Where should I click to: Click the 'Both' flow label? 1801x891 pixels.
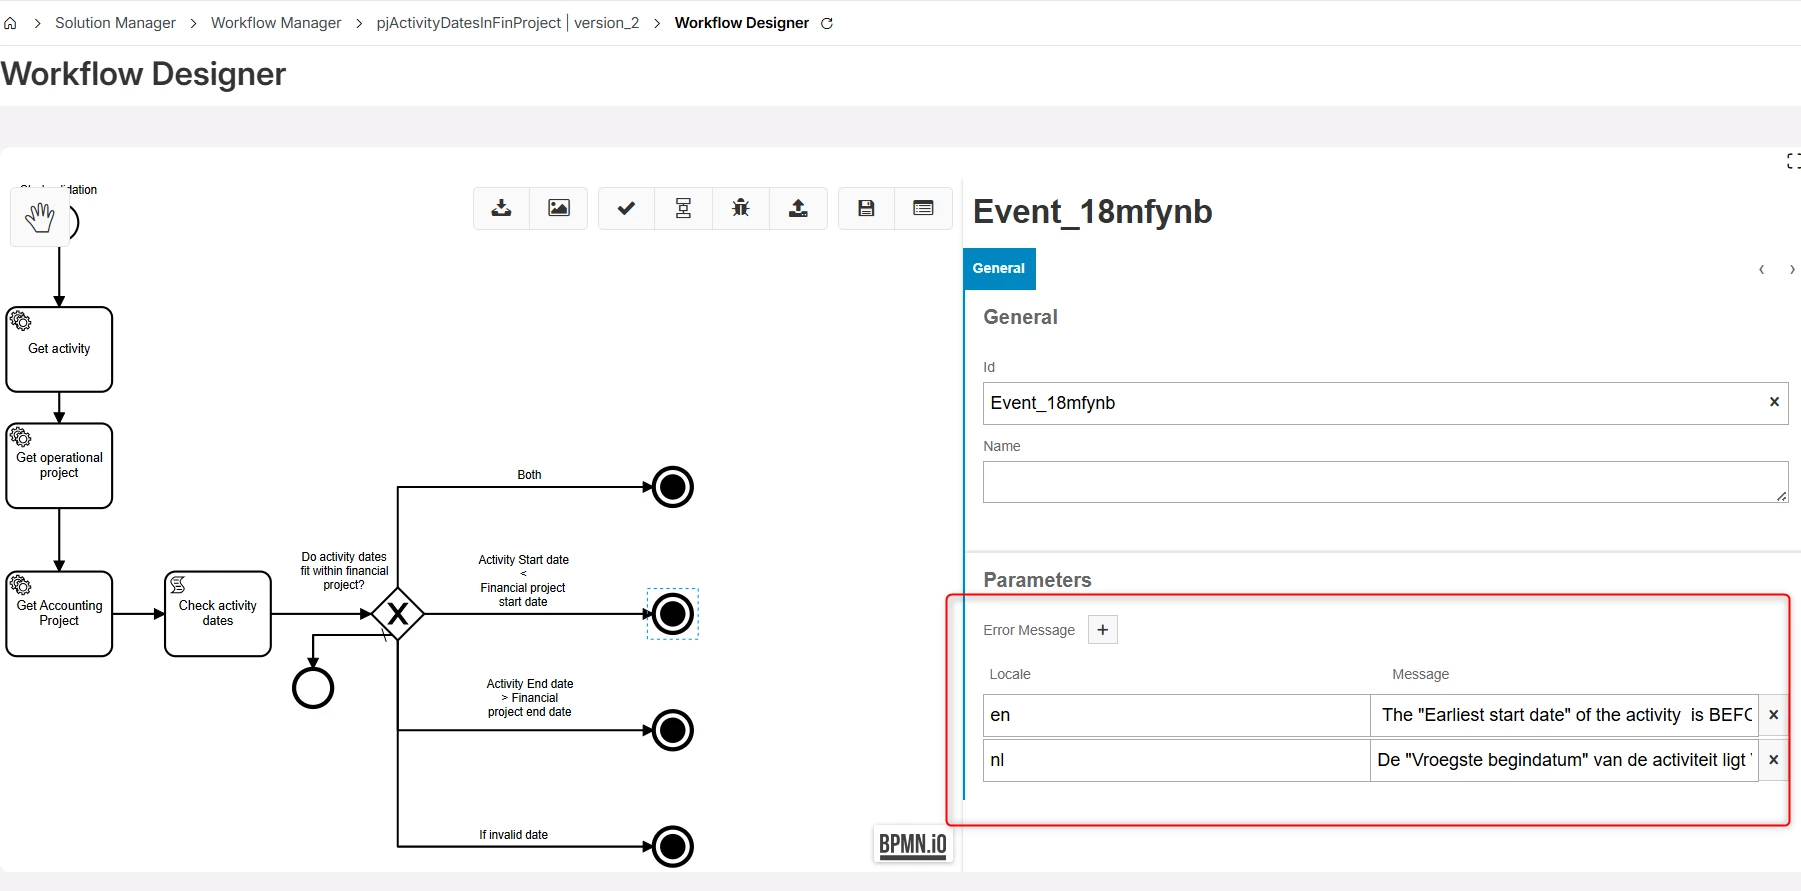click(529, 475)
